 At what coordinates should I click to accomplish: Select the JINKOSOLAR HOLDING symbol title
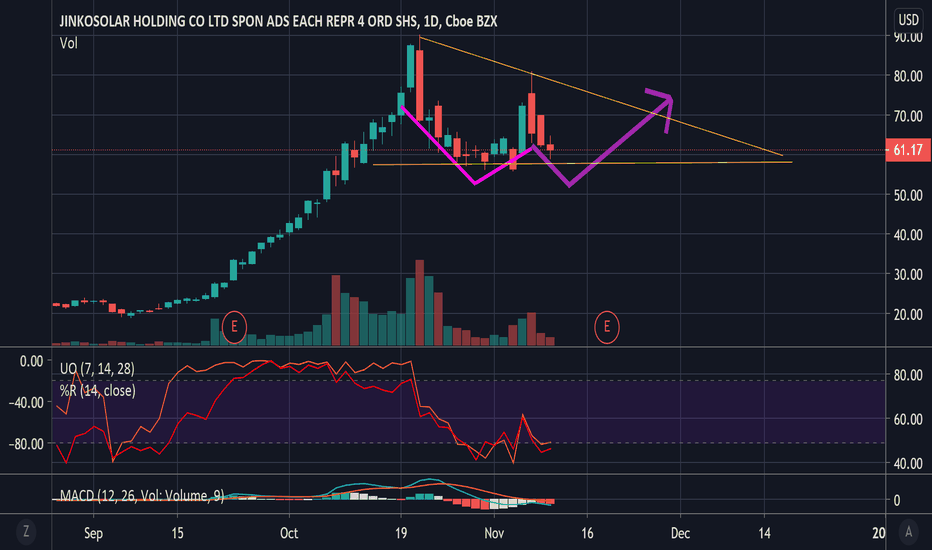278,21
